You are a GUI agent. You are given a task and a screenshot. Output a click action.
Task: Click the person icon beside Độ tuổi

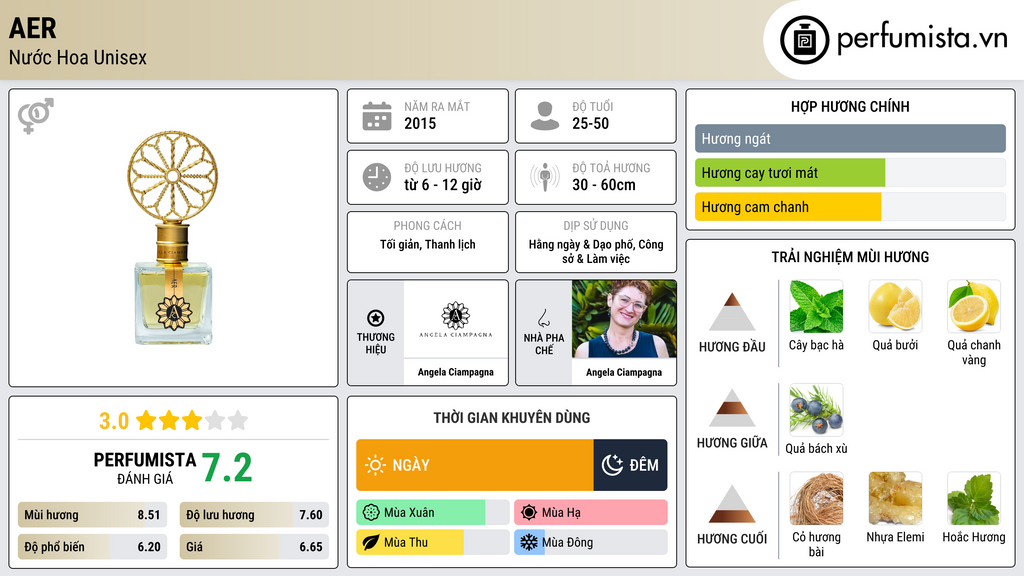coord(545,116)
